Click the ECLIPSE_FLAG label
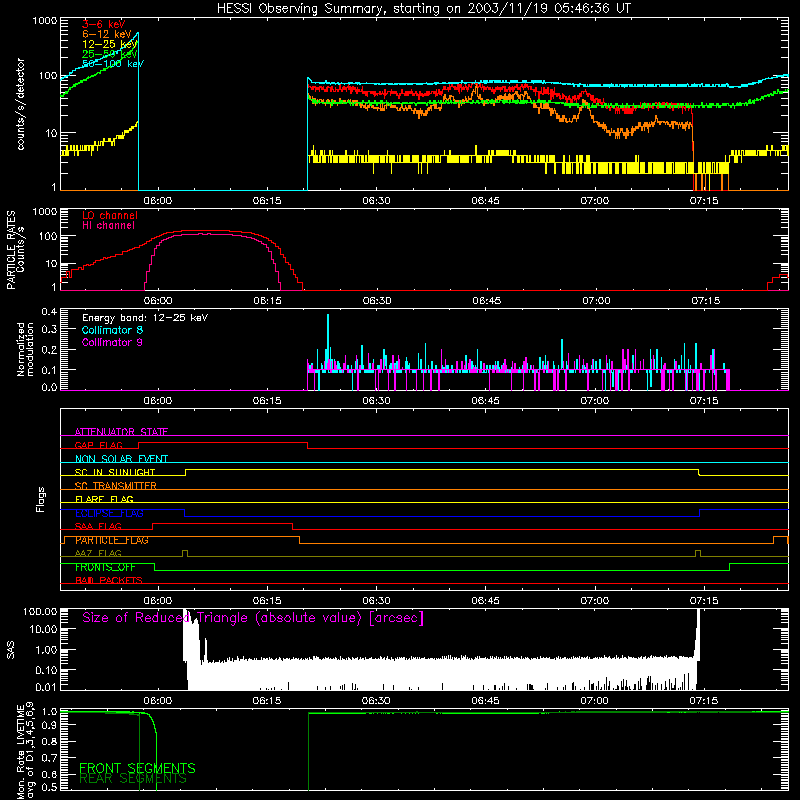The height and width of the screenshot is (800, 800). tap(109, 513)
